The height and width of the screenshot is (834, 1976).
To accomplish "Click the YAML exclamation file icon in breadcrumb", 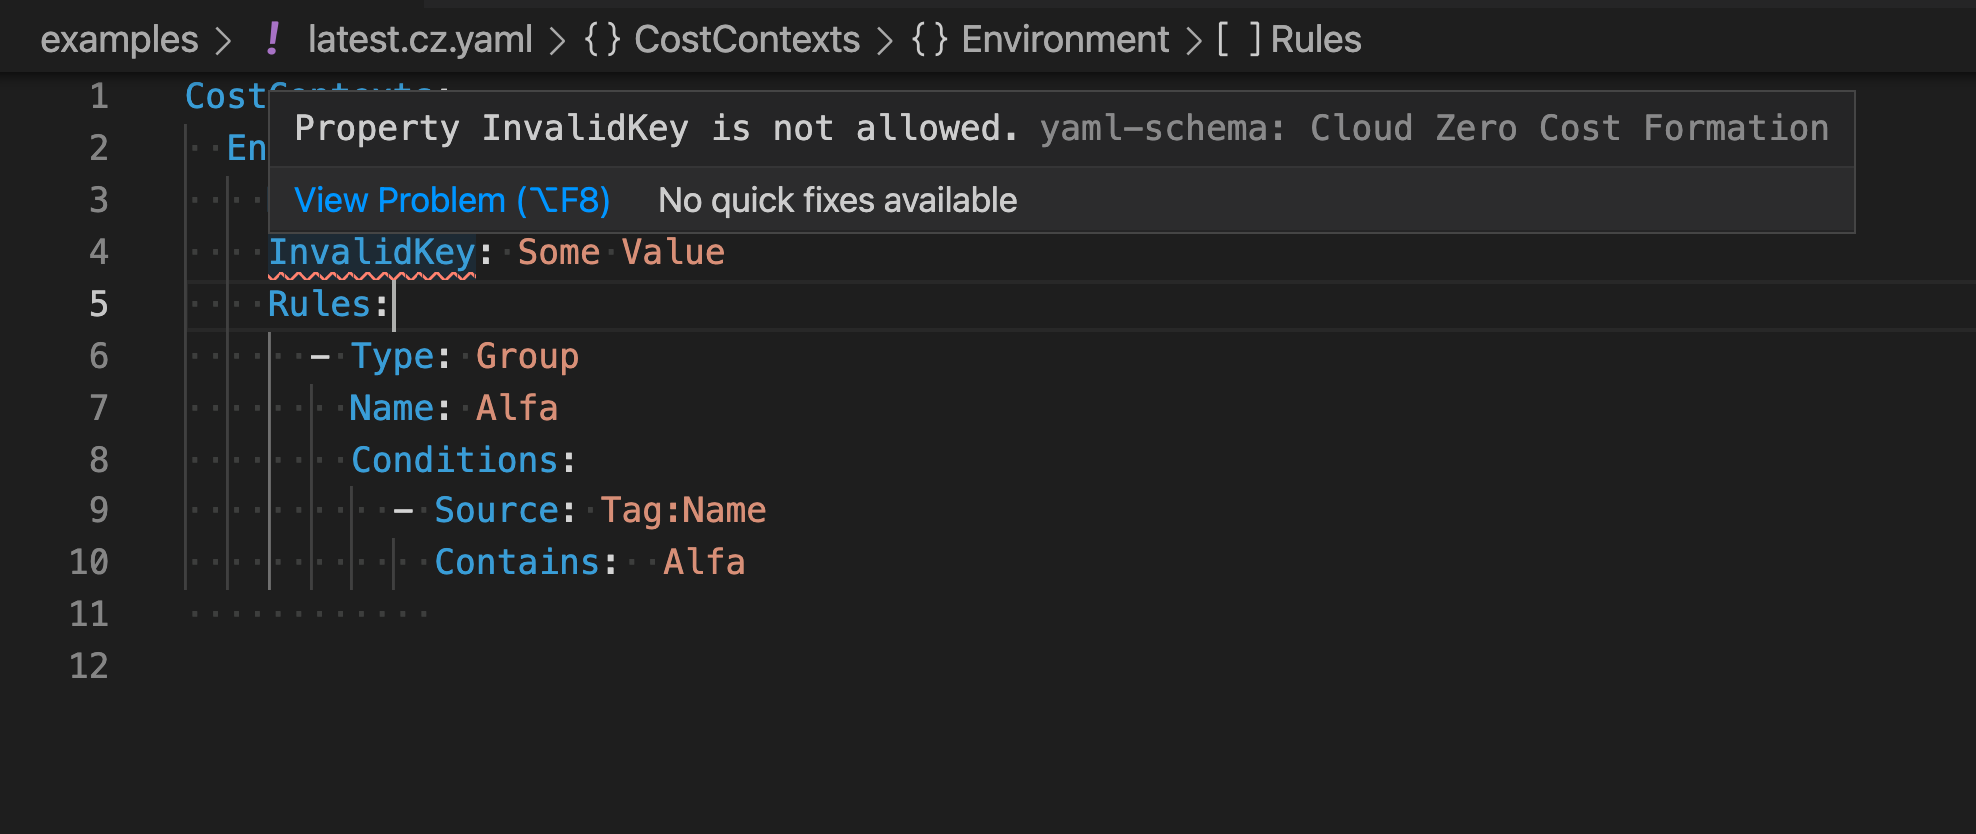I will pyautogui.click(x=273, y=39).
